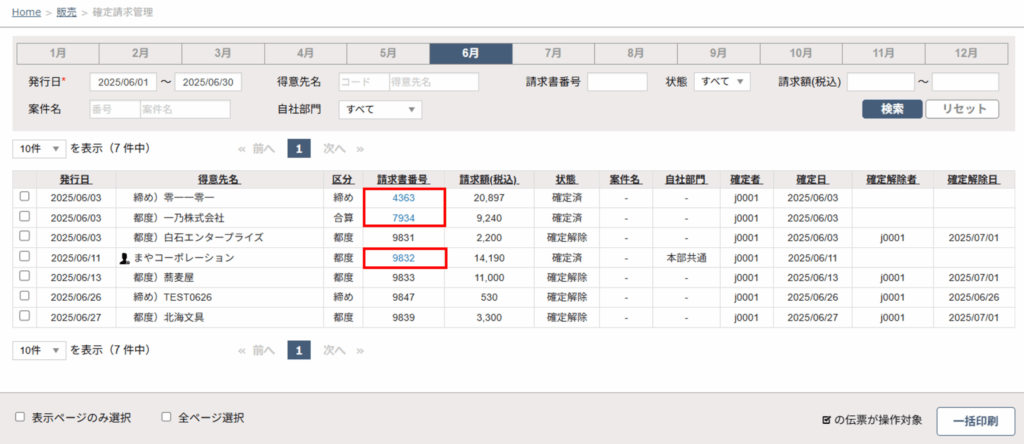The image size is (1024, 444).
Task: Switch to the 12月 tab
Action: [966, 53]
